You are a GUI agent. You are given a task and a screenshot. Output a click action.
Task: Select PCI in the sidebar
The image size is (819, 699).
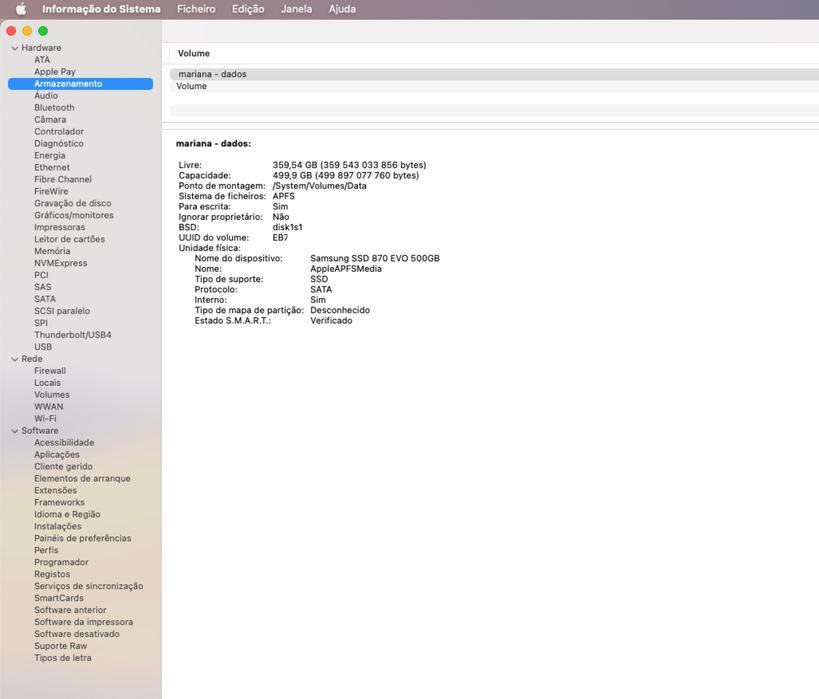[x=41, y=275]
